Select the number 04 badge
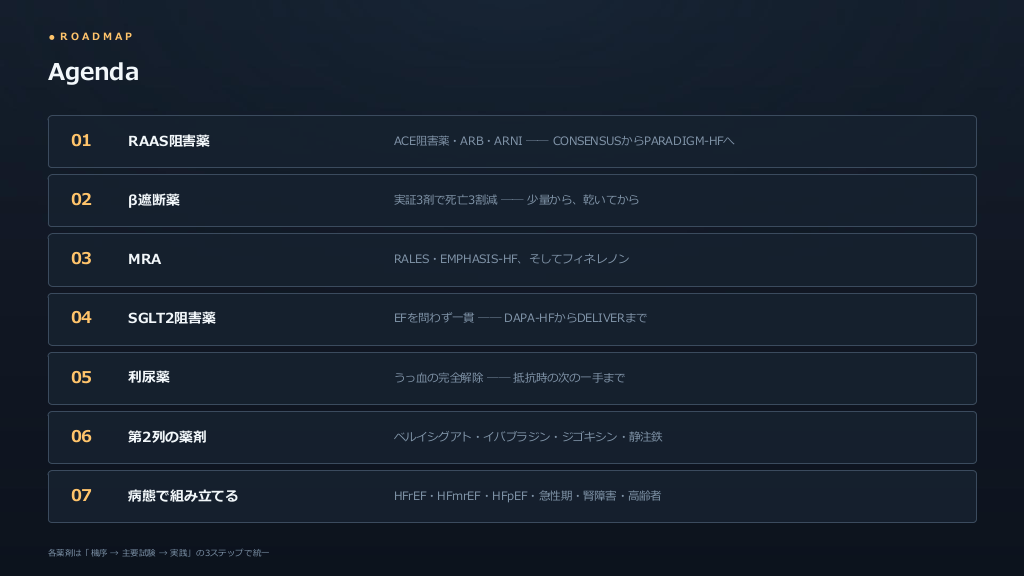The width and height of the screenshot is (1024, 576). click(81, 317)
